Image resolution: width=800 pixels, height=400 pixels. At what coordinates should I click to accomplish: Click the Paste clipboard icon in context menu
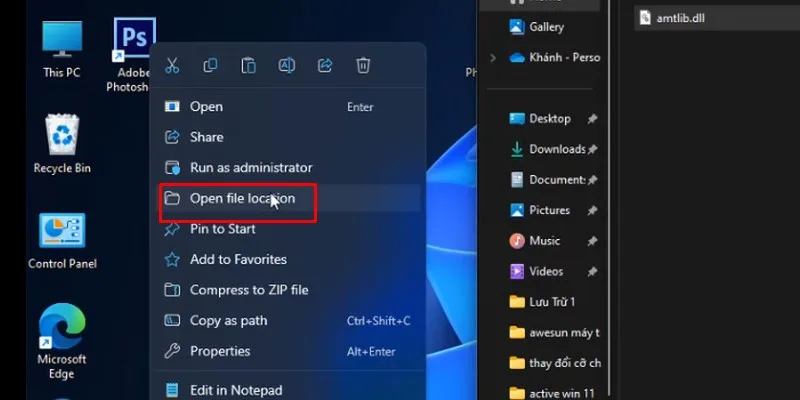(248, 66)
